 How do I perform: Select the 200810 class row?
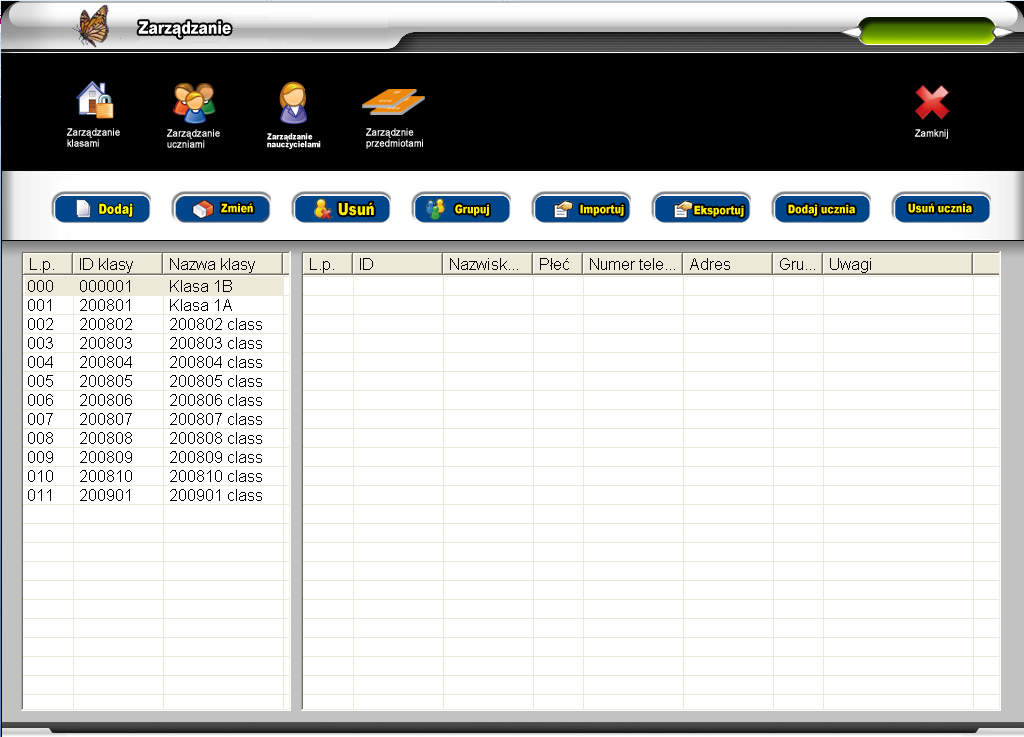tap(155, 476)
